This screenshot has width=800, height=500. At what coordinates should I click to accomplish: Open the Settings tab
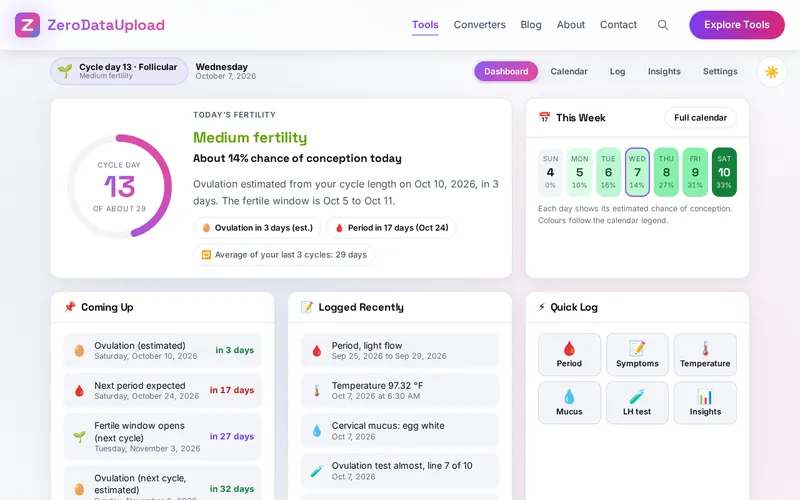tap(720, 71)
